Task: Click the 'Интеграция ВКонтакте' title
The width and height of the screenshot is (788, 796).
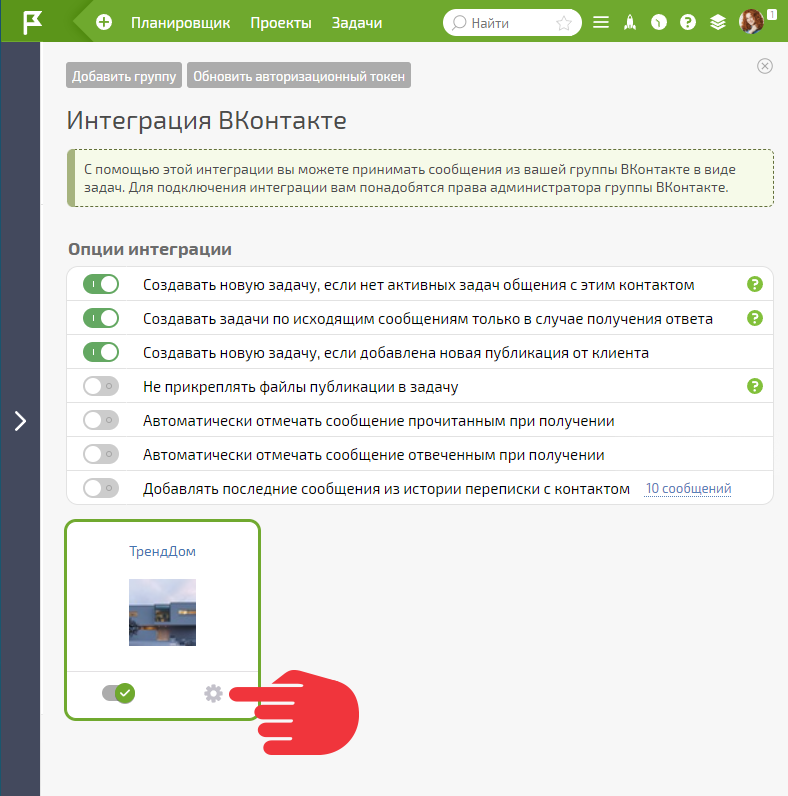Action: coord(206,121)
